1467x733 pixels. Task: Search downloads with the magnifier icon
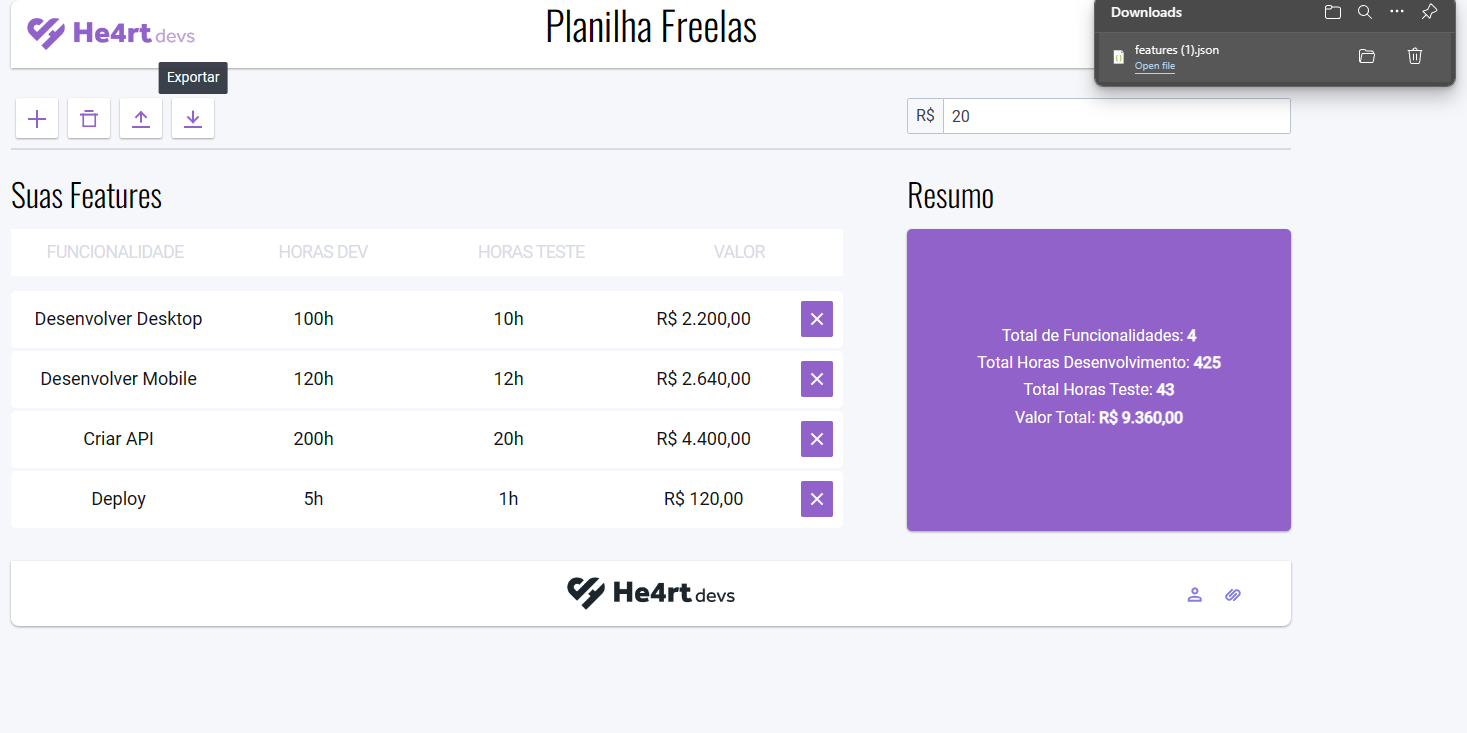tap(1364, 12)
